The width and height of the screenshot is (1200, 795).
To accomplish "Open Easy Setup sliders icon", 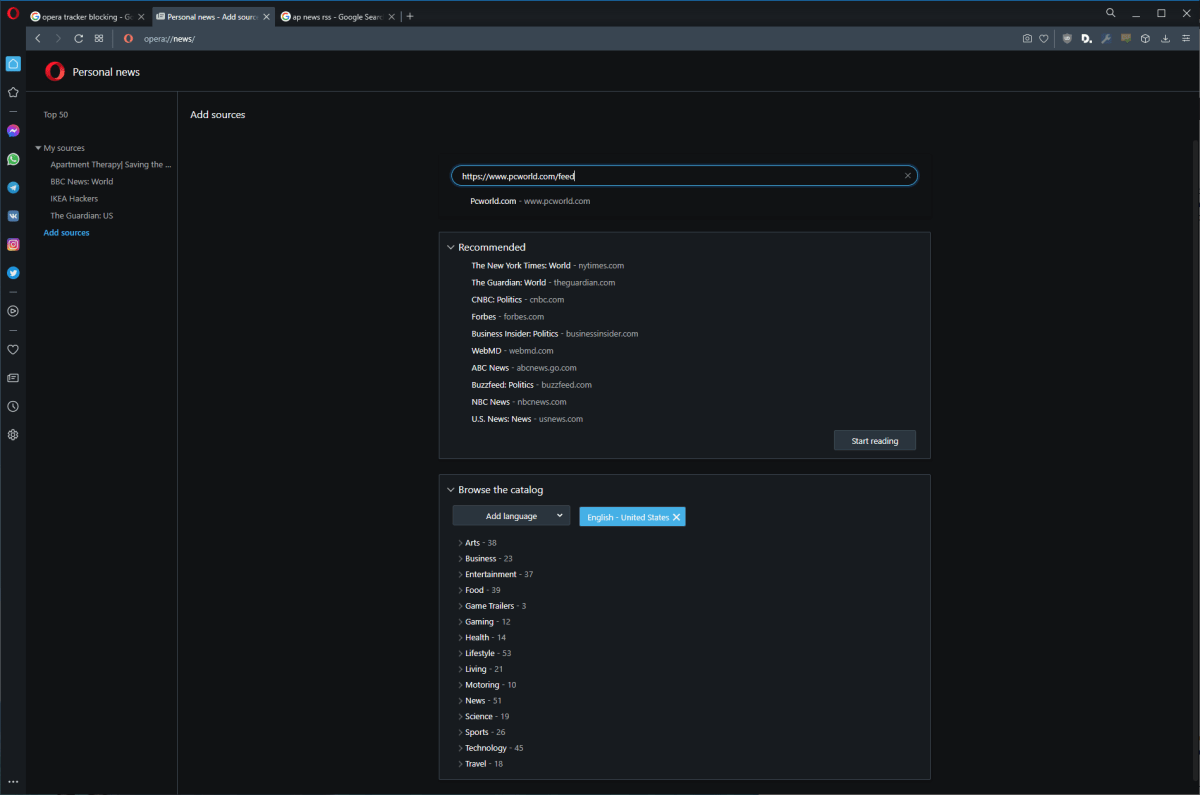I will pyautogui.click(x=1185, y=39).
